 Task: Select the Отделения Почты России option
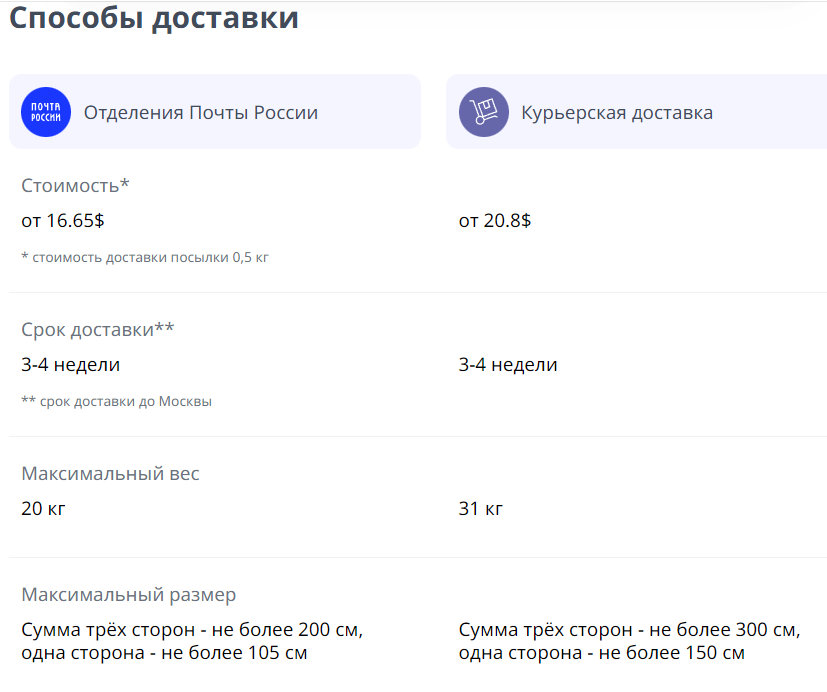(200, 113)
